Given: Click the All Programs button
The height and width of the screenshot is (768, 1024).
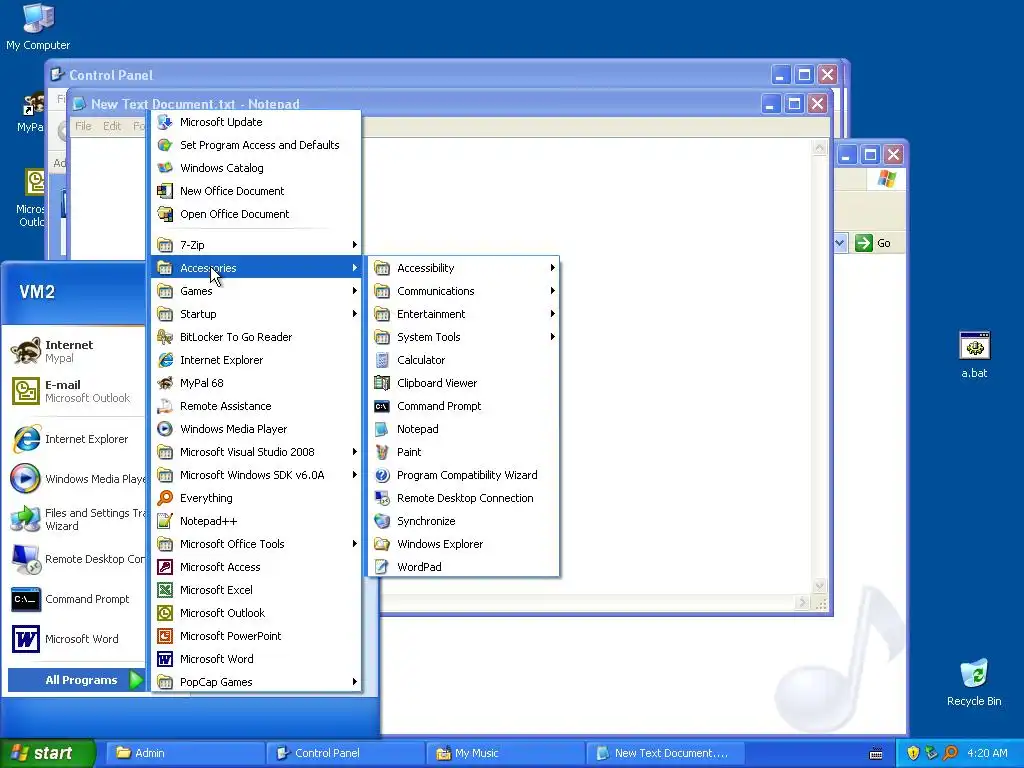Looking at the screenshot, I should point(76,680).
